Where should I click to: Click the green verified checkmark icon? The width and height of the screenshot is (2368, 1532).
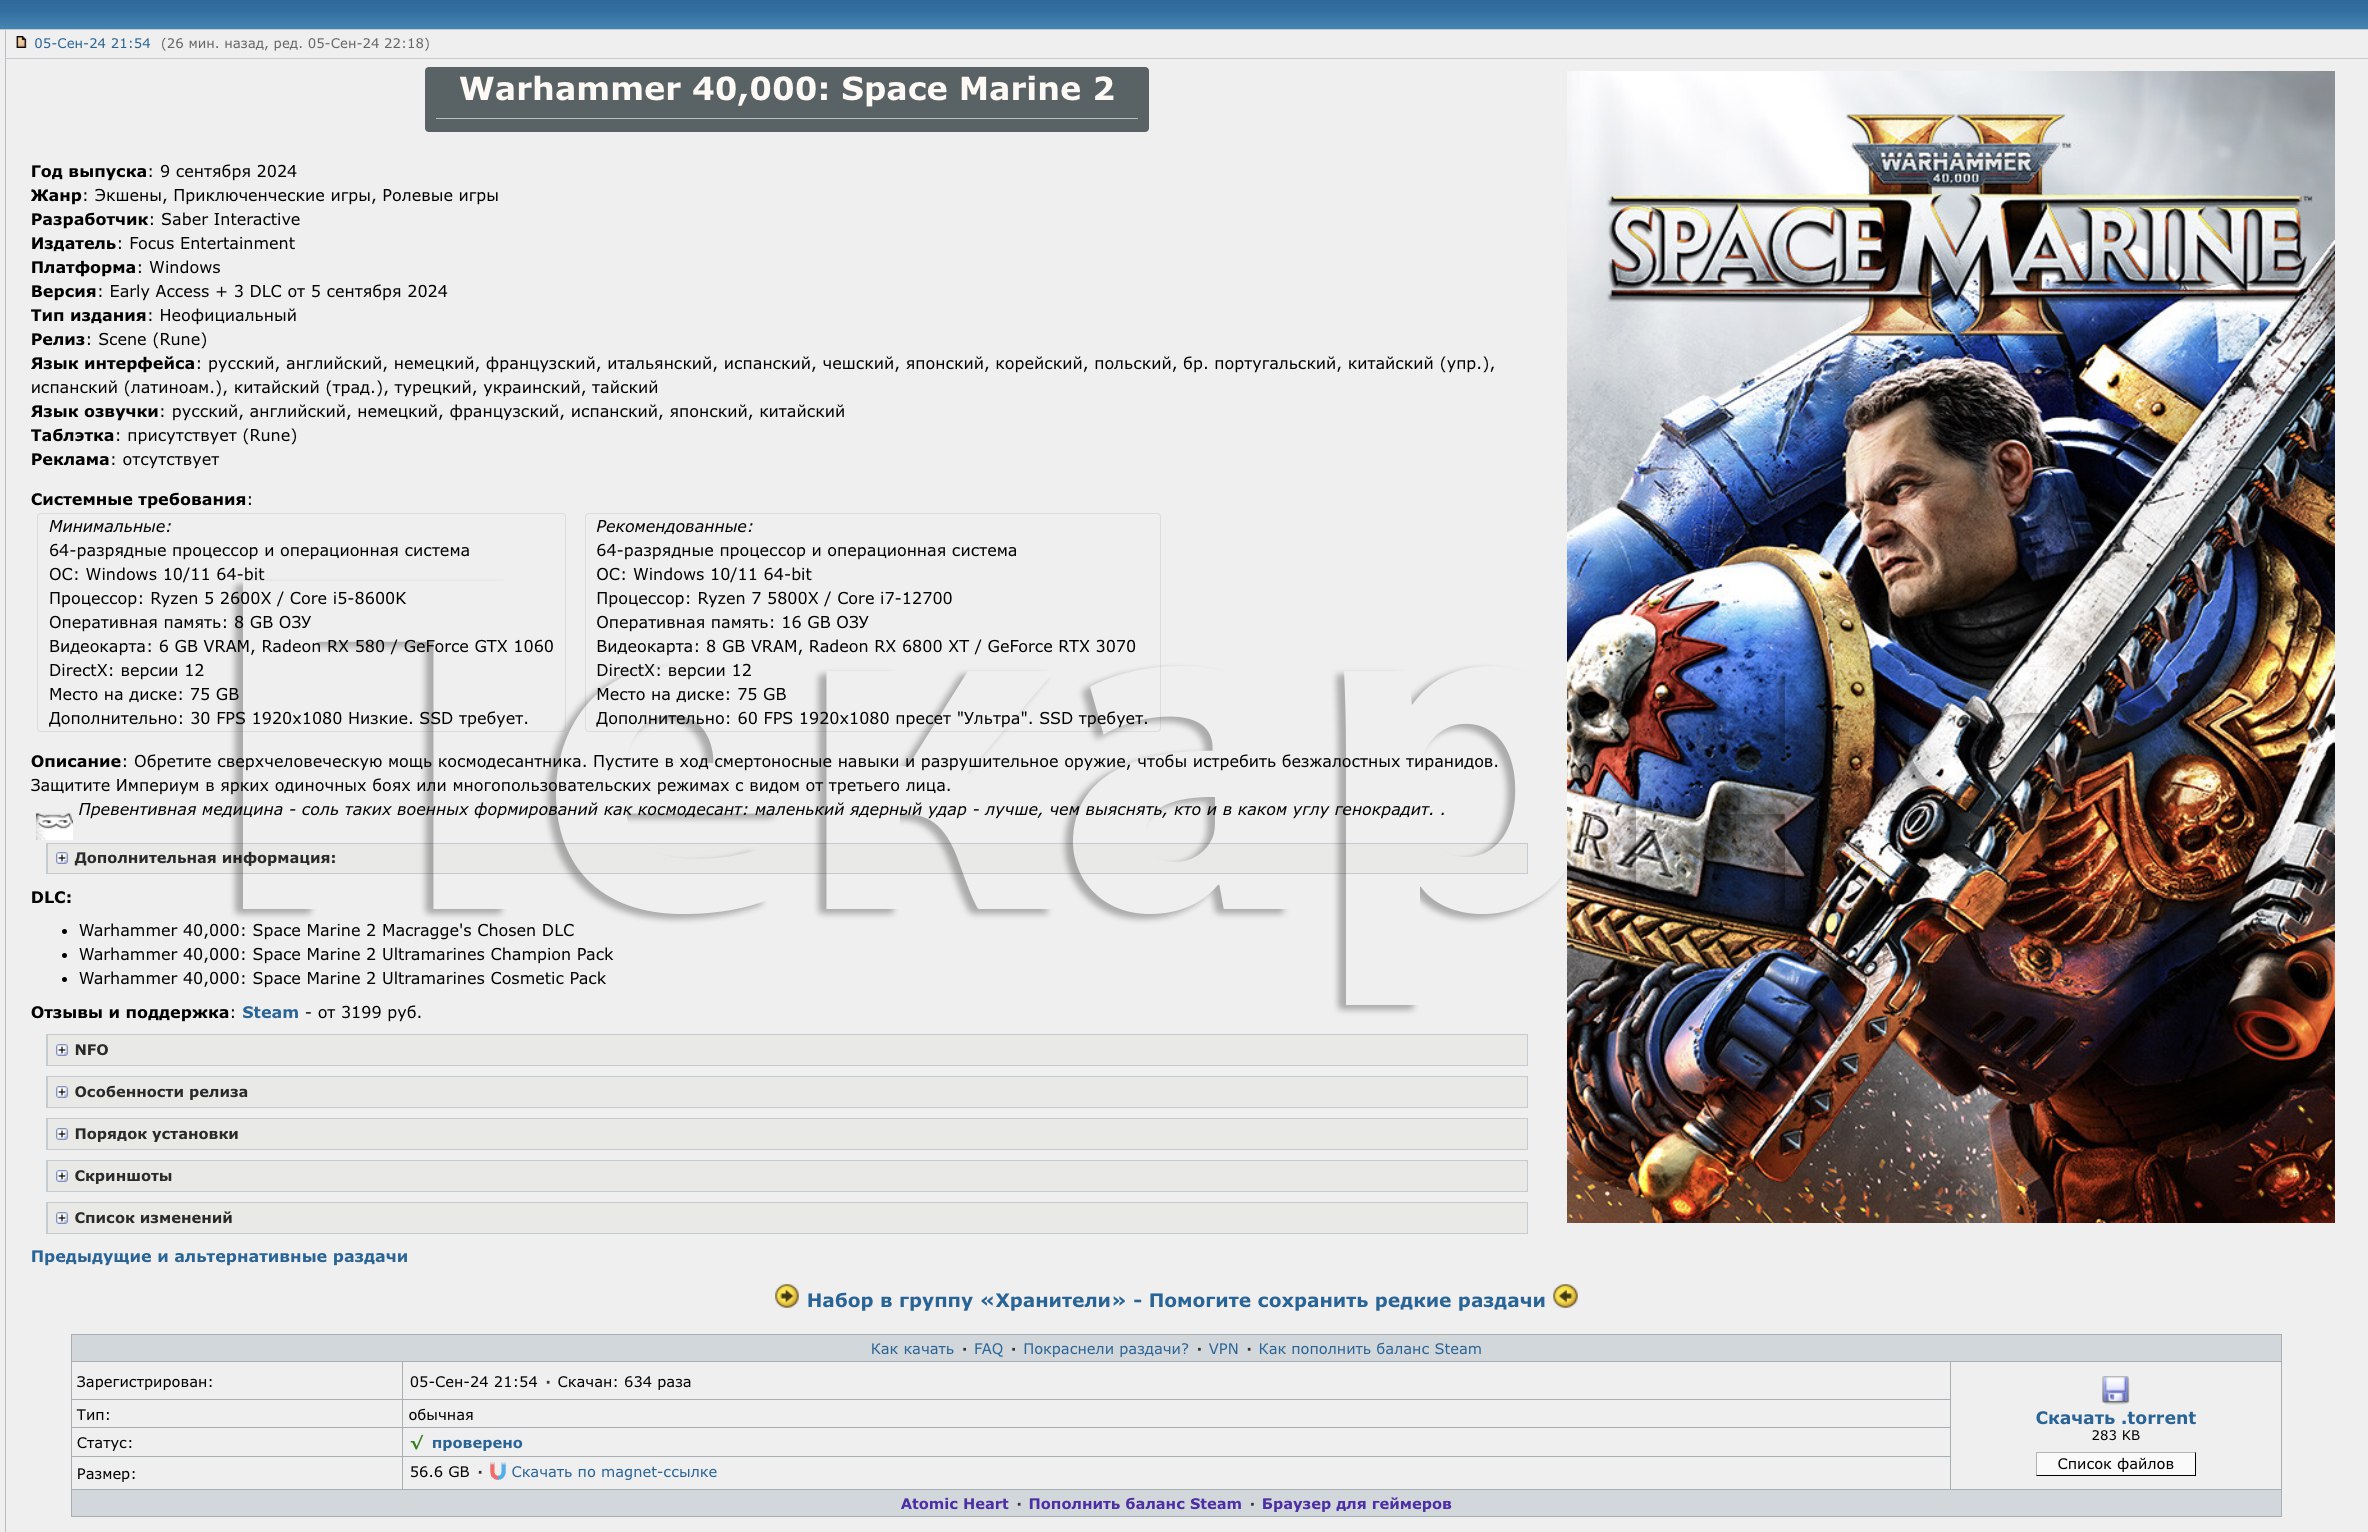point(417,1443)
